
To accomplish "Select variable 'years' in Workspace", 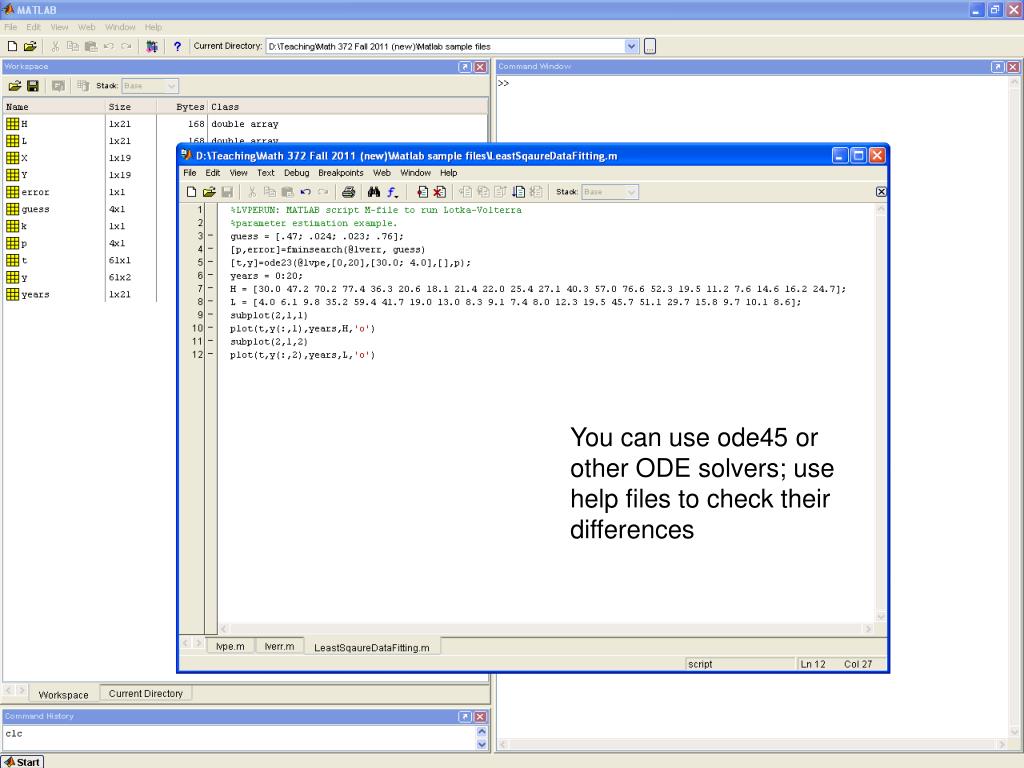I will (35, 295).
